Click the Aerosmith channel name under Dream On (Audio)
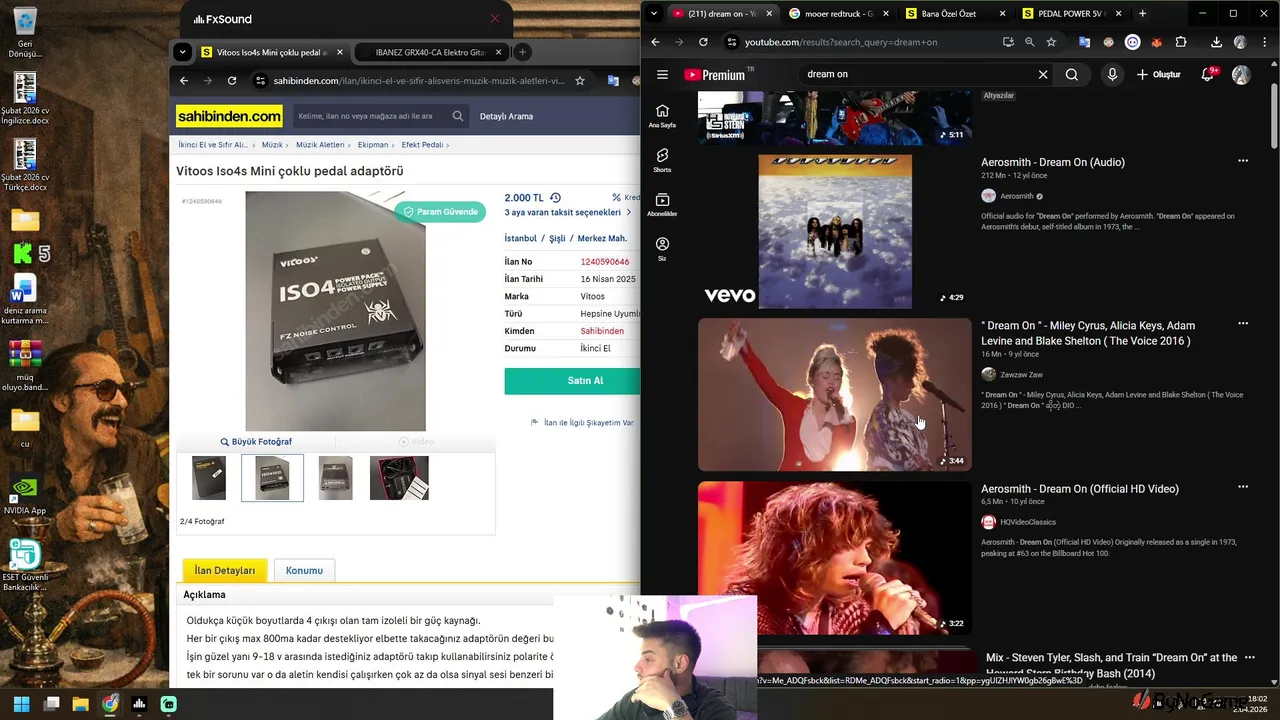 (x=1017, y=196)
